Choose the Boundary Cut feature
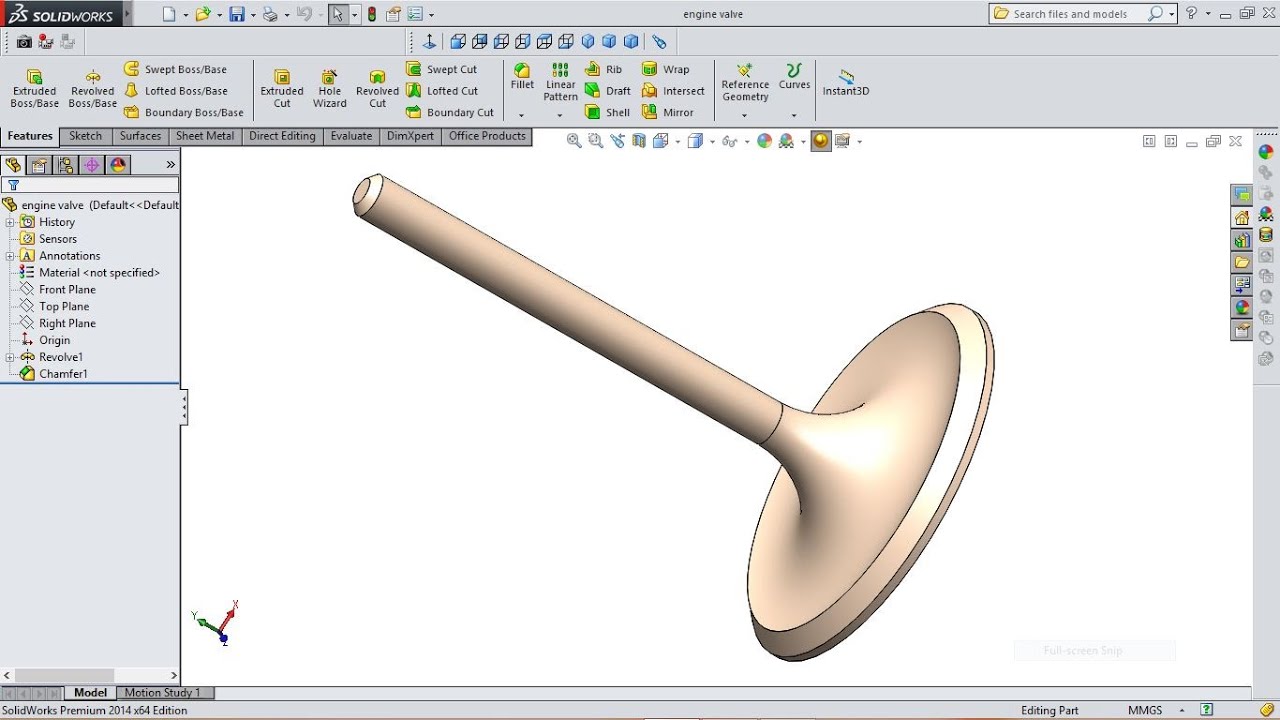The image size is (1280, 720). point(449,112)
